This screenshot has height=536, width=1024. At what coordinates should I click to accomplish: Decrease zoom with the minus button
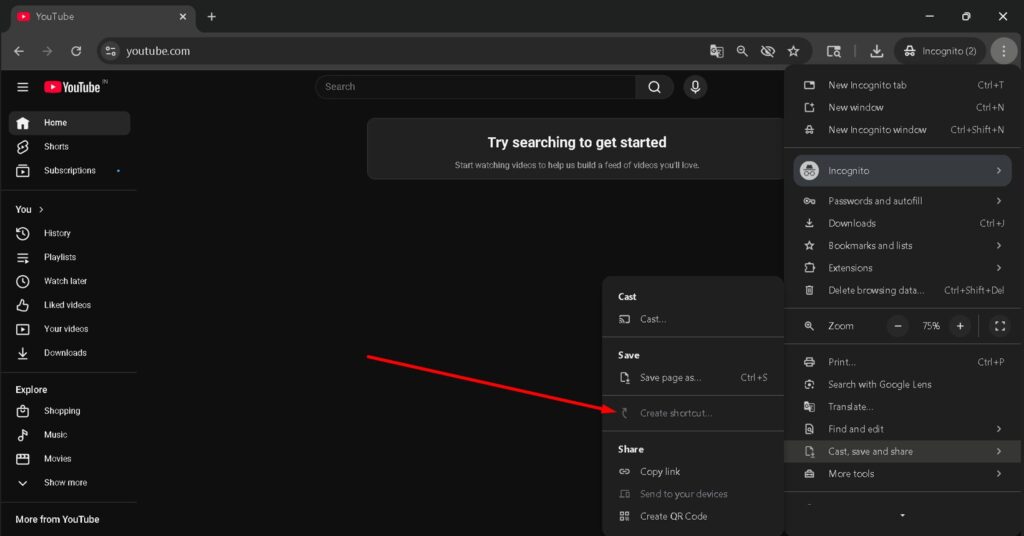point(898,326)
